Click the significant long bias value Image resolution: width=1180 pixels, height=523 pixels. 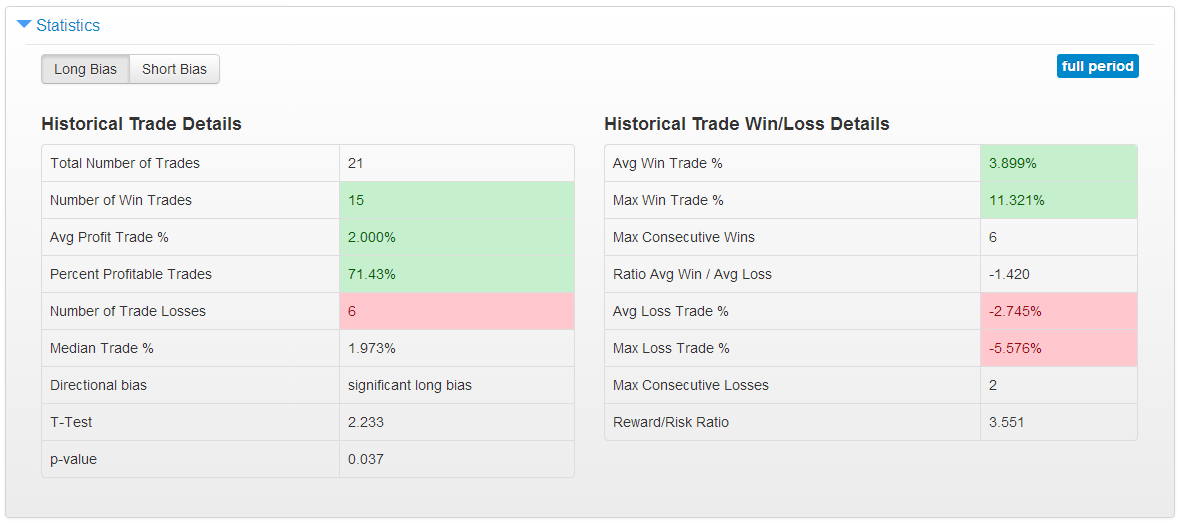pyautogui.click(x=410, y=385)
